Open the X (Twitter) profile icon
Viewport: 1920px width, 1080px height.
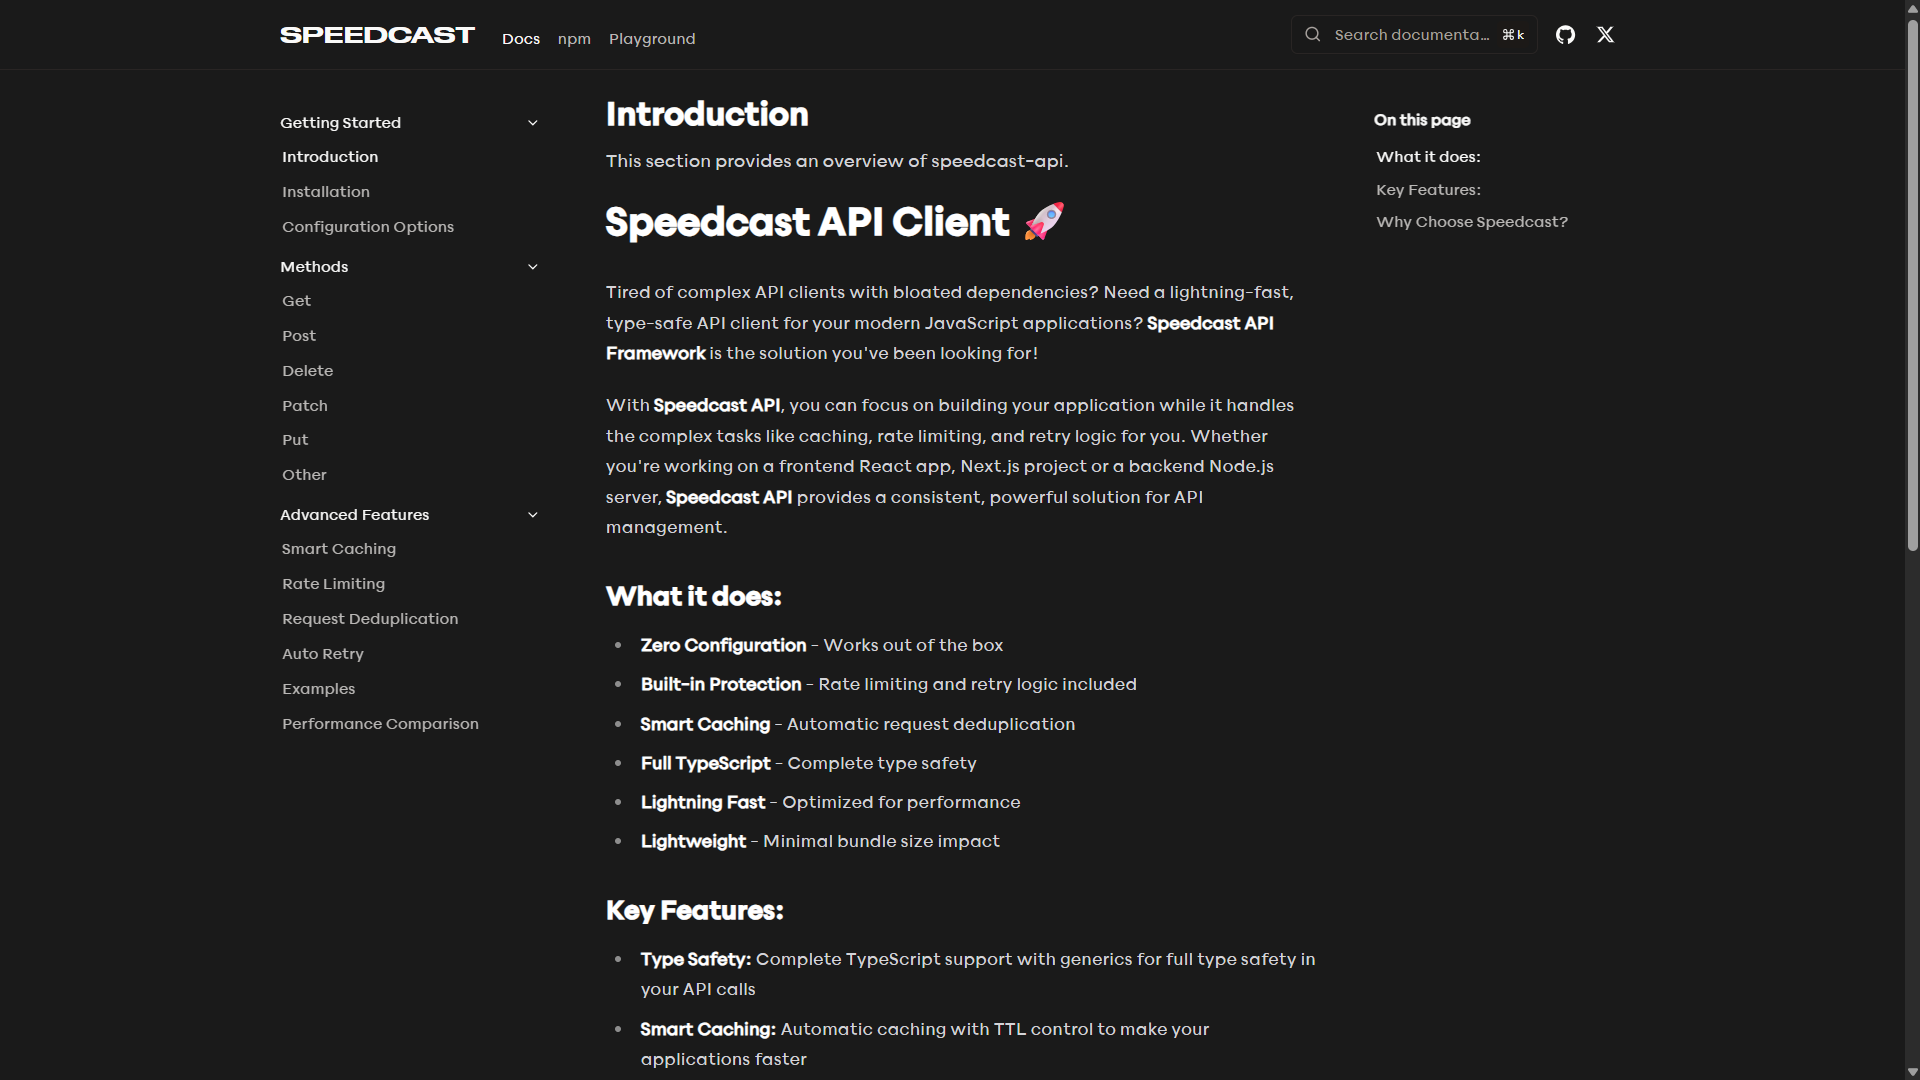(x=1605, y=35)
